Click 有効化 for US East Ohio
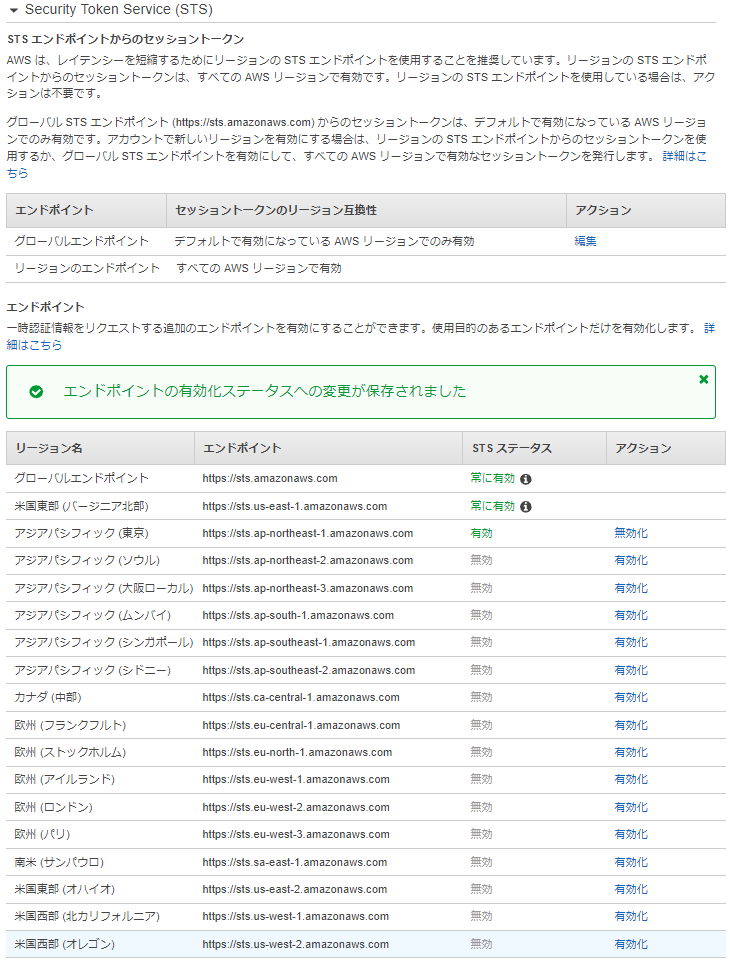This screenshot has height=966, width=730. pyautogui.click(x=631, y=890)
